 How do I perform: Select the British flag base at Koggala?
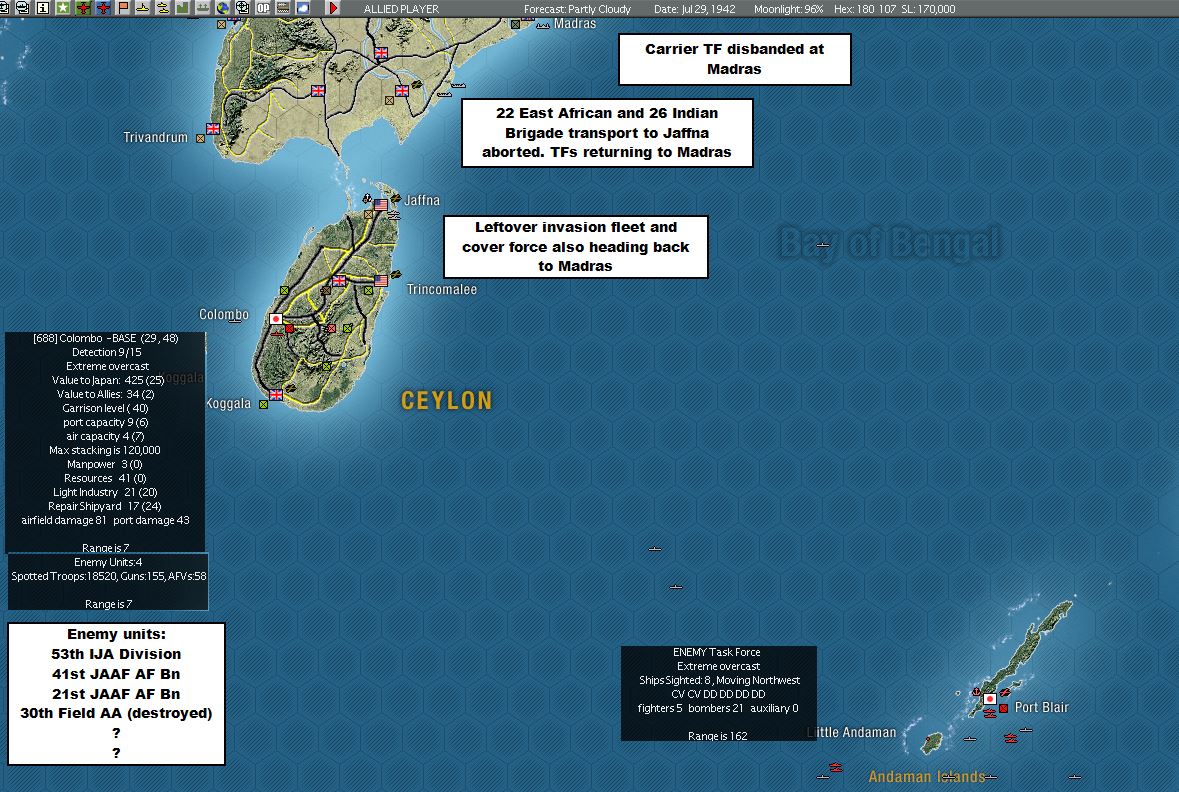pyautogui.click(x=276, y=394)
